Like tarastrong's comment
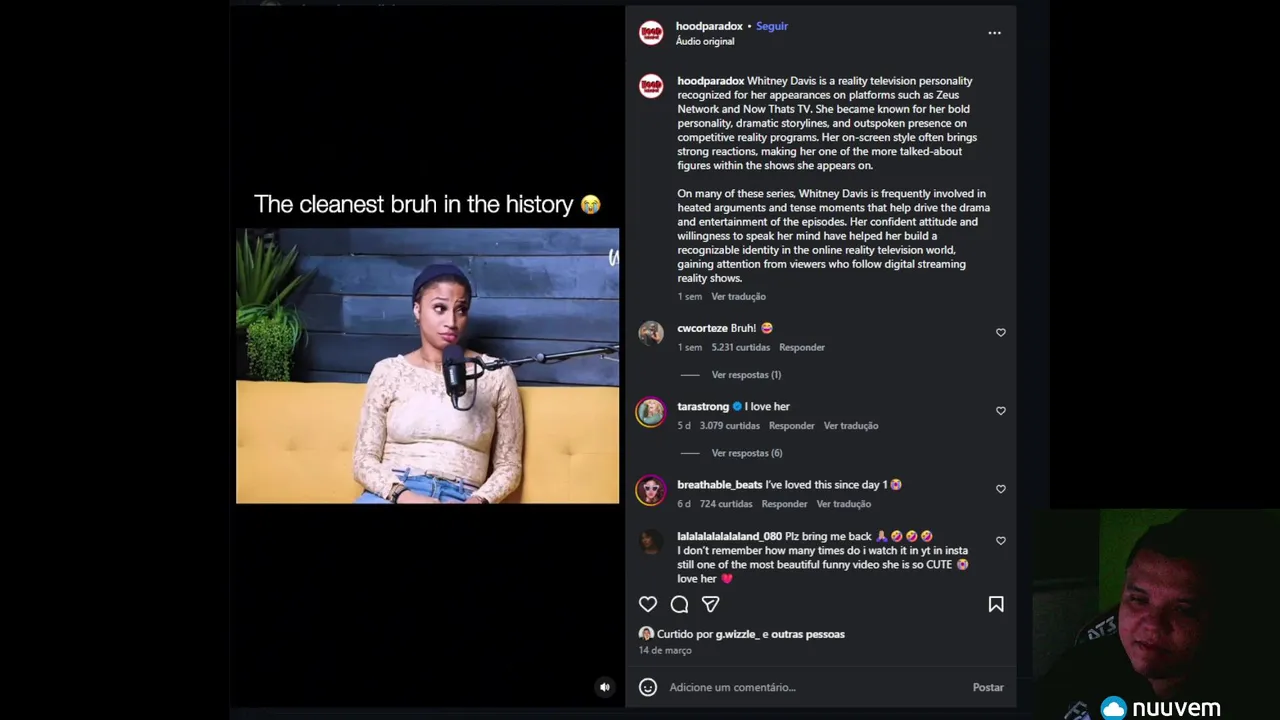Viewport: 1280px width, 720px height. tap(1000, 411)
